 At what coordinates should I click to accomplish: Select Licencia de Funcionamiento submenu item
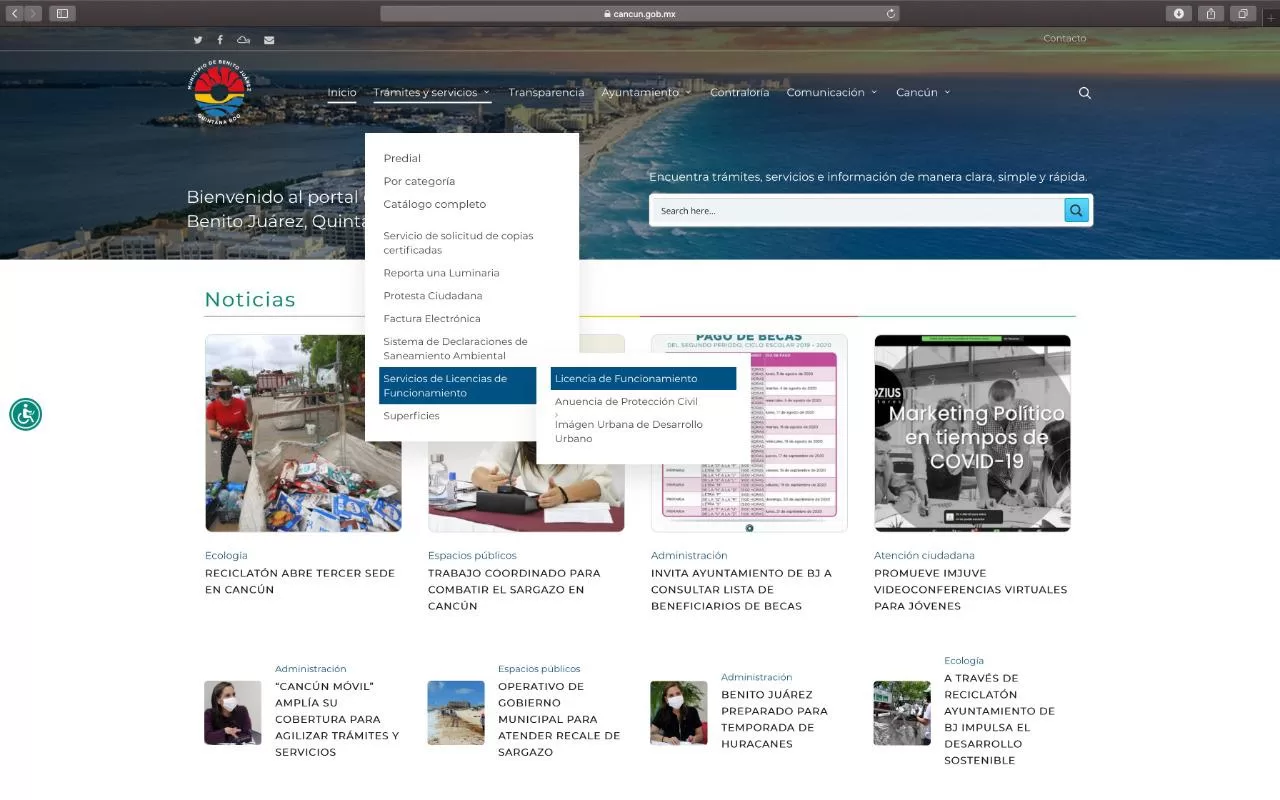[x=643, y=379]
